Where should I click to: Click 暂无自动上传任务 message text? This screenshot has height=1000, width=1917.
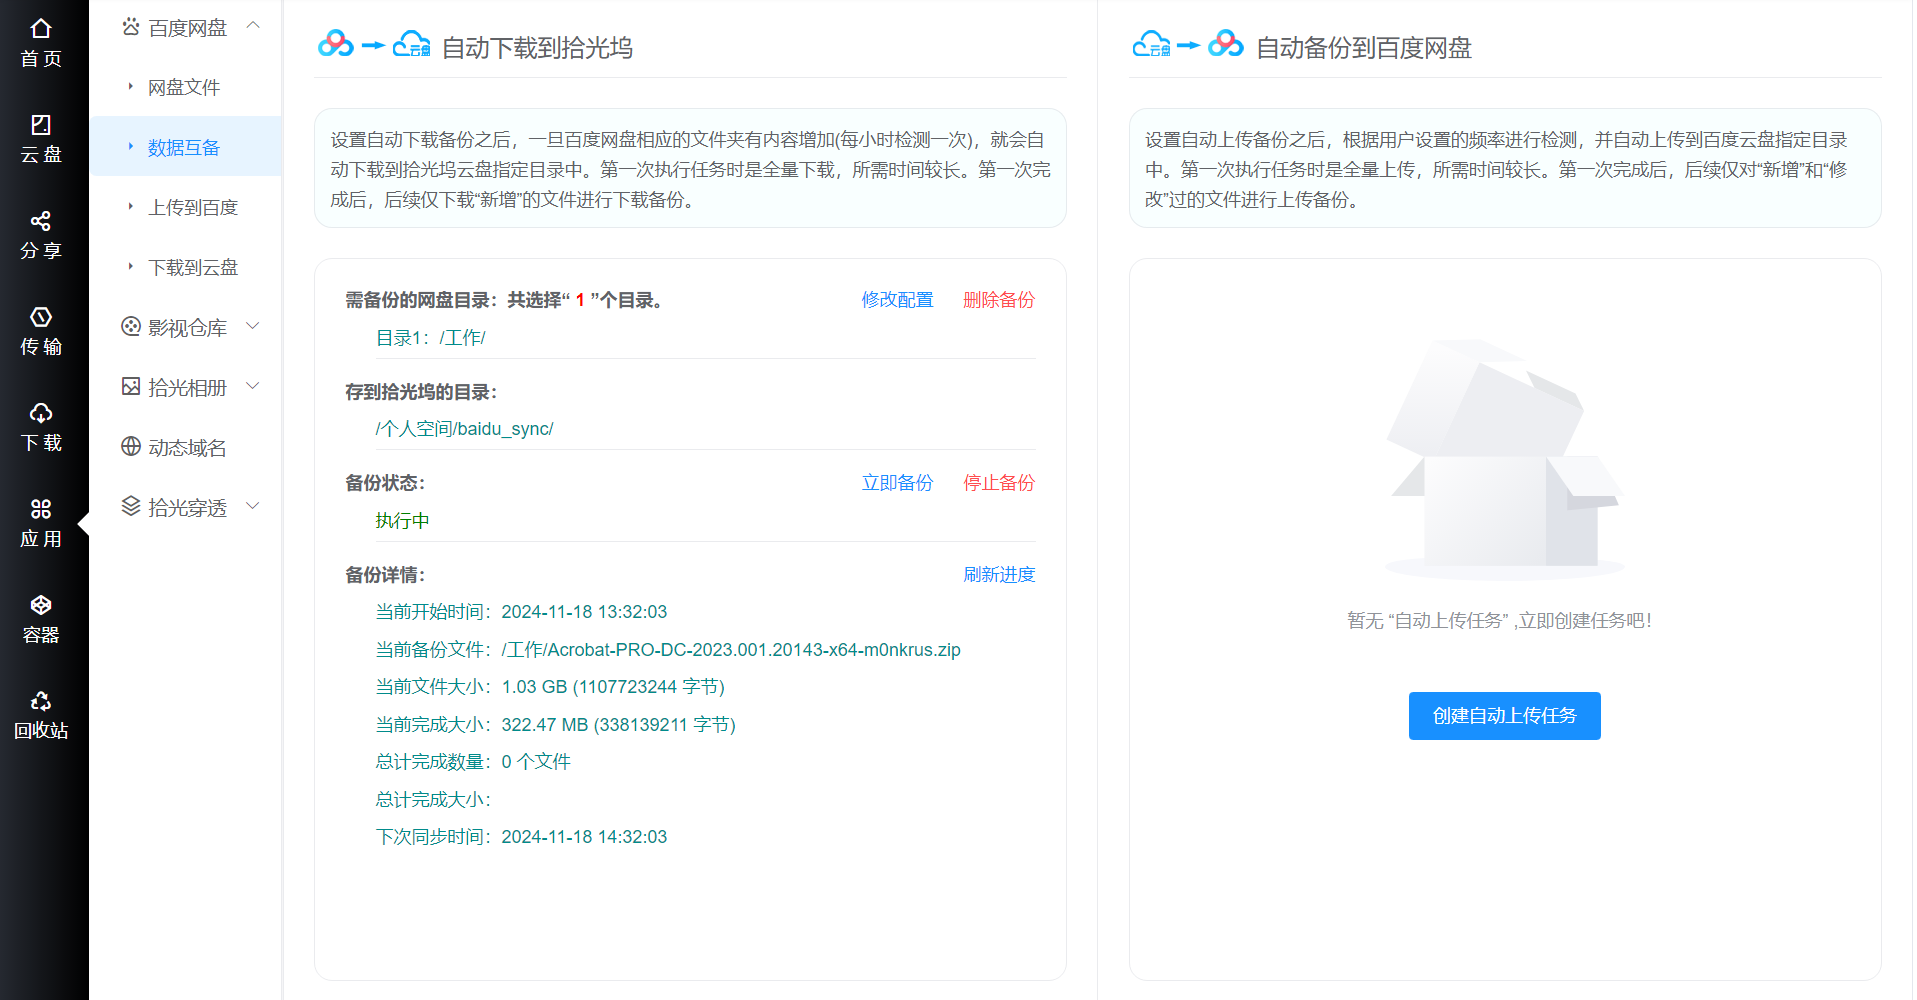point(1499,621)
